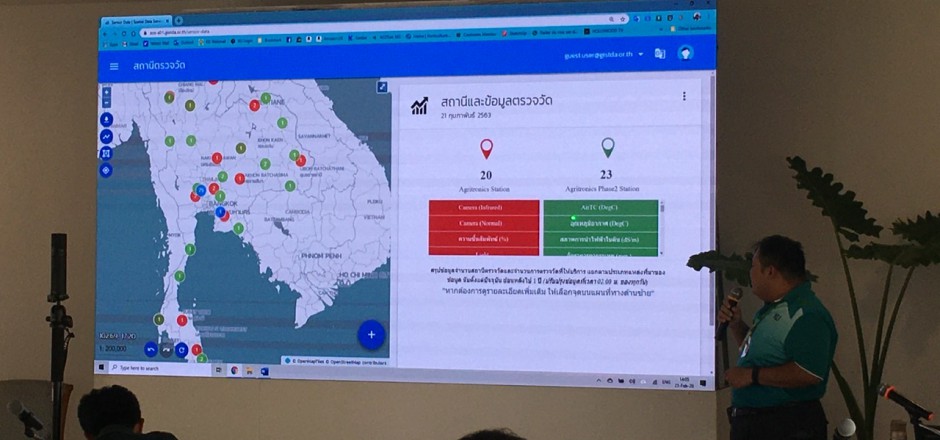Select the red Agritronics Station pin
The image size is (940, 440).
pos(486,149)
